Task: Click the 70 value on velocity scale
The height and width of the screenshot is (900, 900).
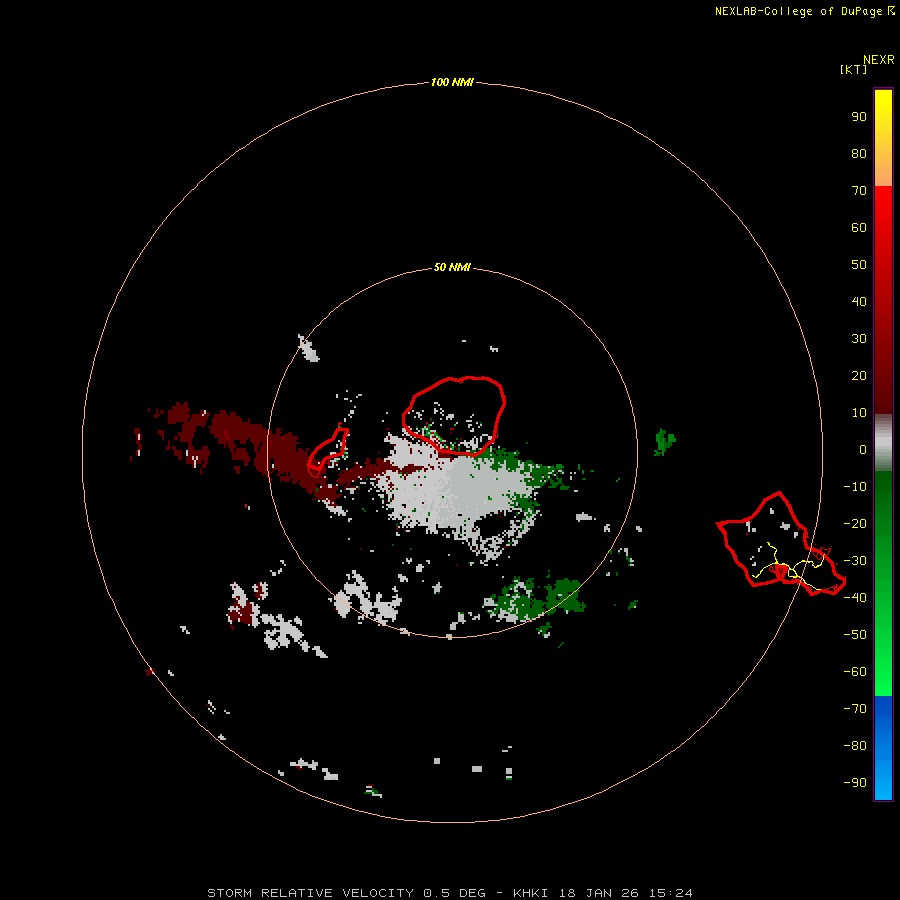Action: [x=859, y=191]
